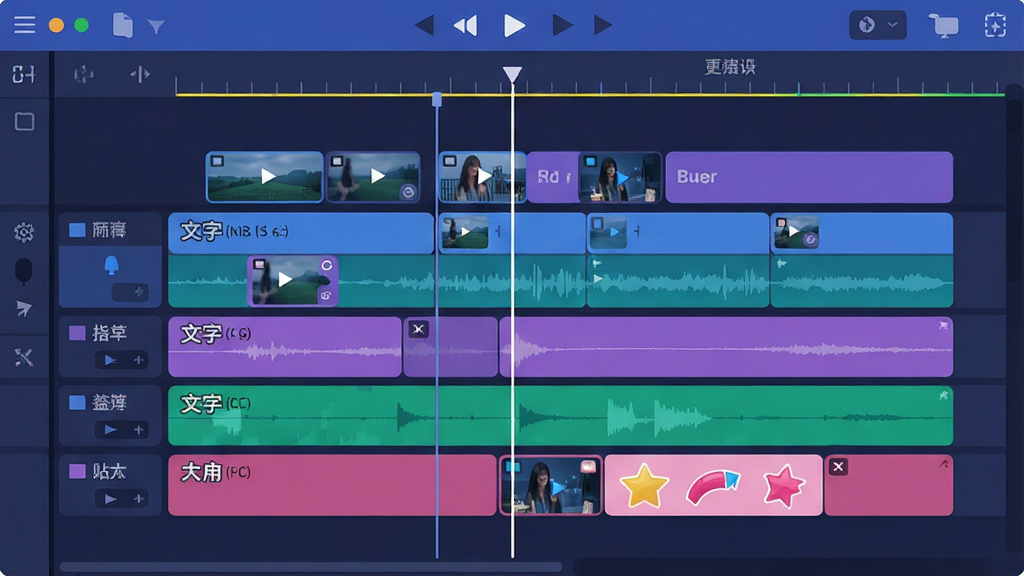
Task: Toggle the blue checkbox on the green waveform track
Action: 77,402
